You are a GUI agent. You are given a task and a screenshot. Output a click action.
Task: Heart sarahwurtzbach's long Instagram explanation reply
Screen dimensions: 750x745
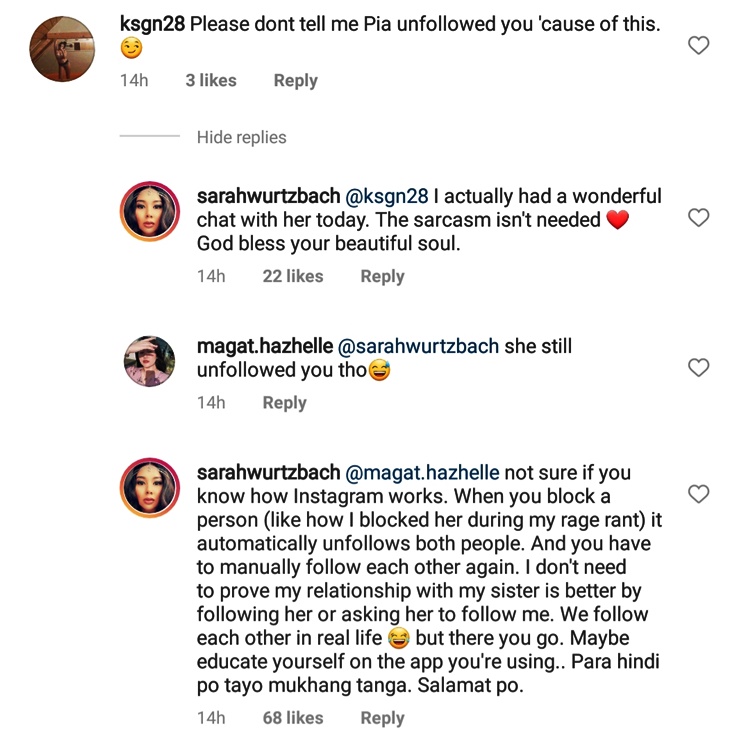[700, 494]
